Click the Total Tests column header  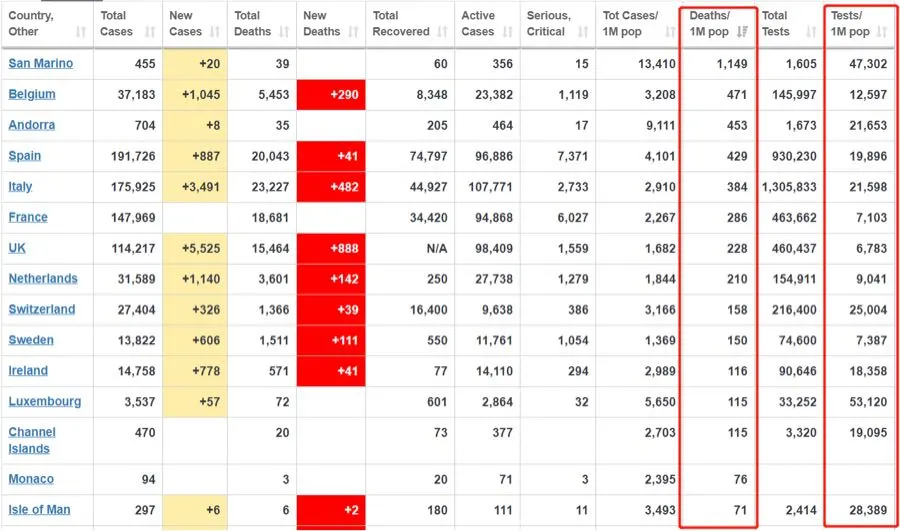789,24
